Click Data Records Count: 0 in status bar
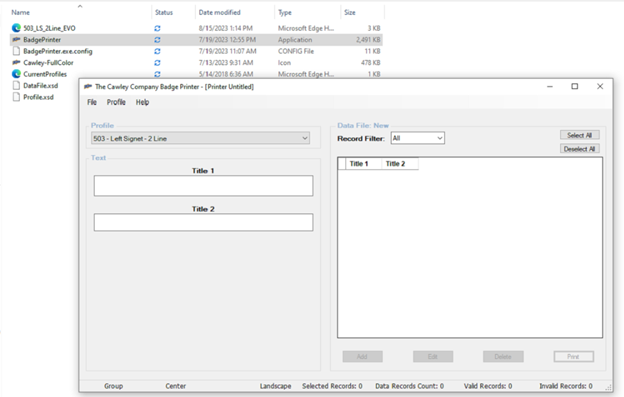624x397 pixels. click(410, 386)
